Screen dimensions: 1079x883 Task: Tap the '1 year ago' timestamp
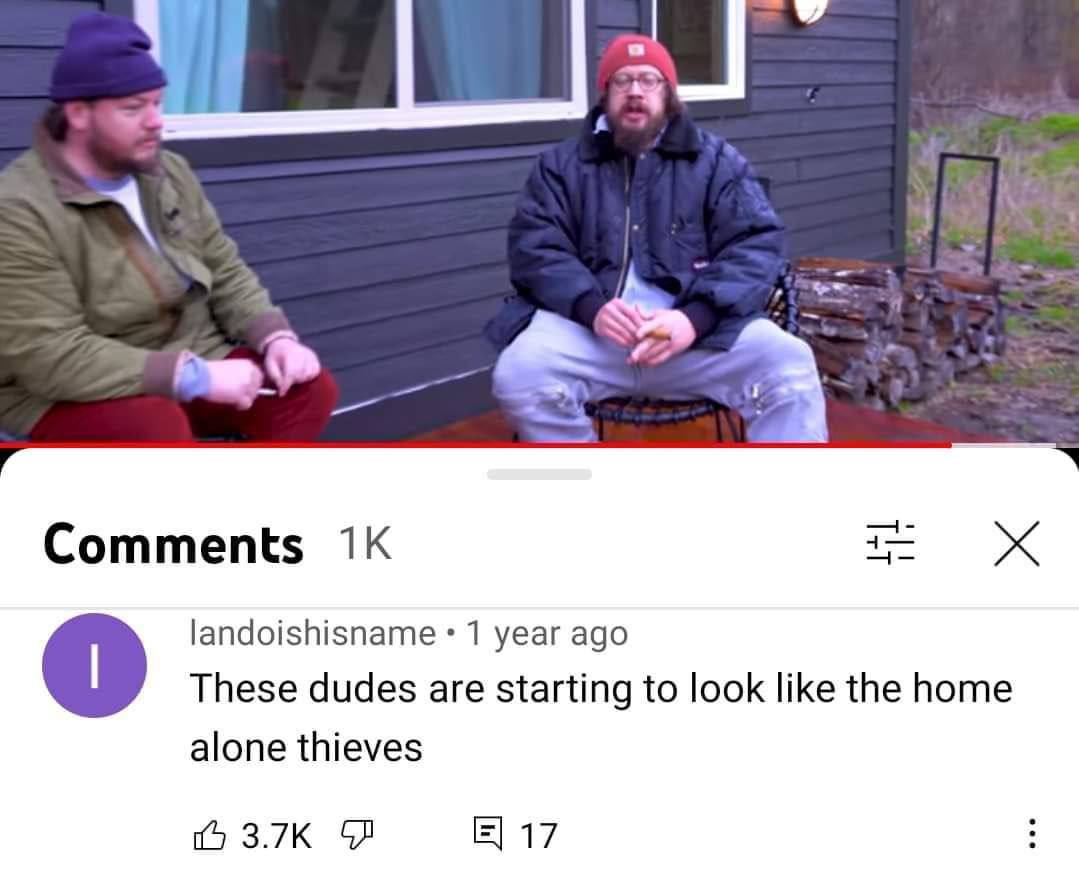(547, 634)
